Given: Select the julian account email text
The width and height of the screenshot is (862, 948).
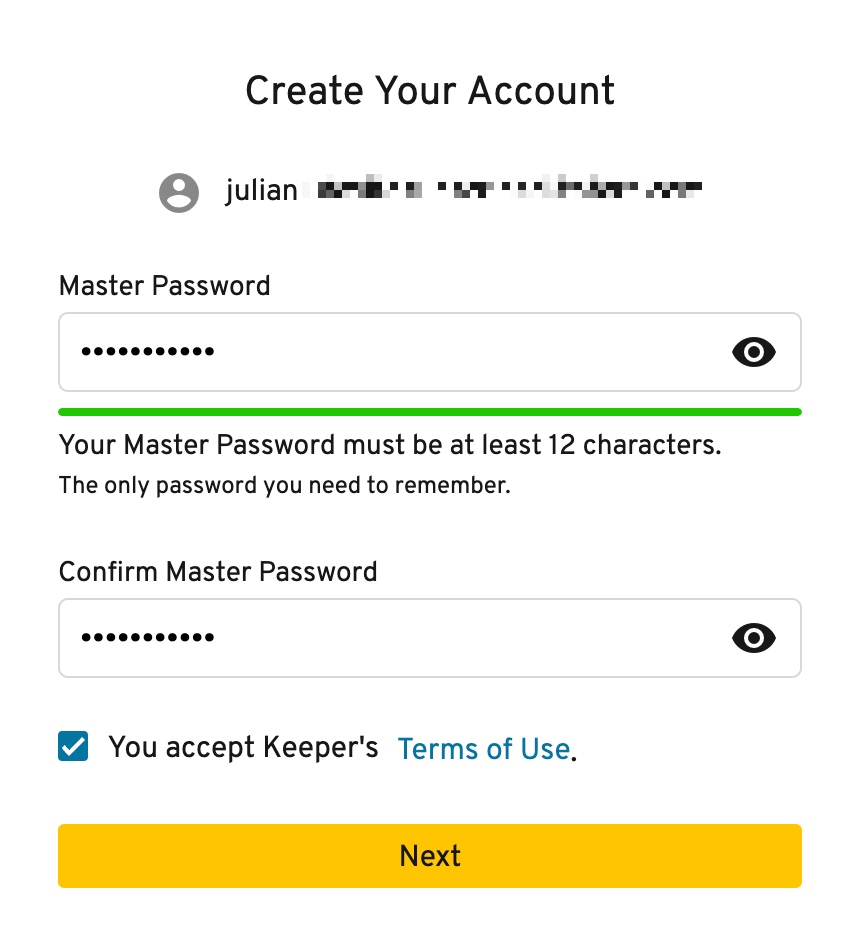Looking at the screenshot, I should (463, 190).
